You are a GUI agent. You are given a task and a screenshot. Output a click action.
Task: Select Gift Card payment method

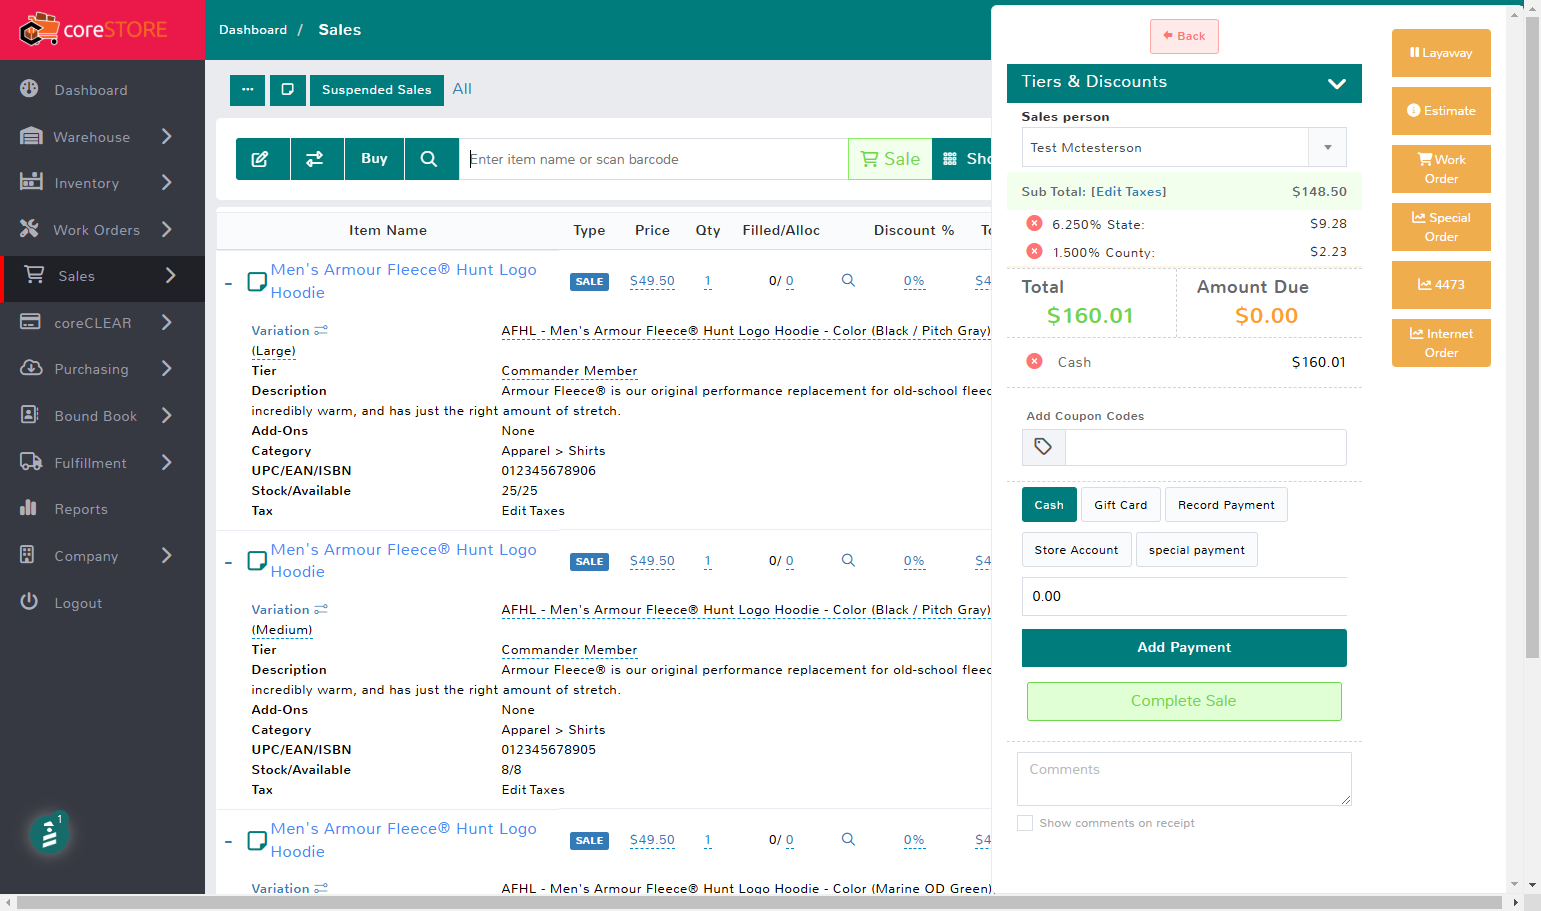tap(1120, 505)
